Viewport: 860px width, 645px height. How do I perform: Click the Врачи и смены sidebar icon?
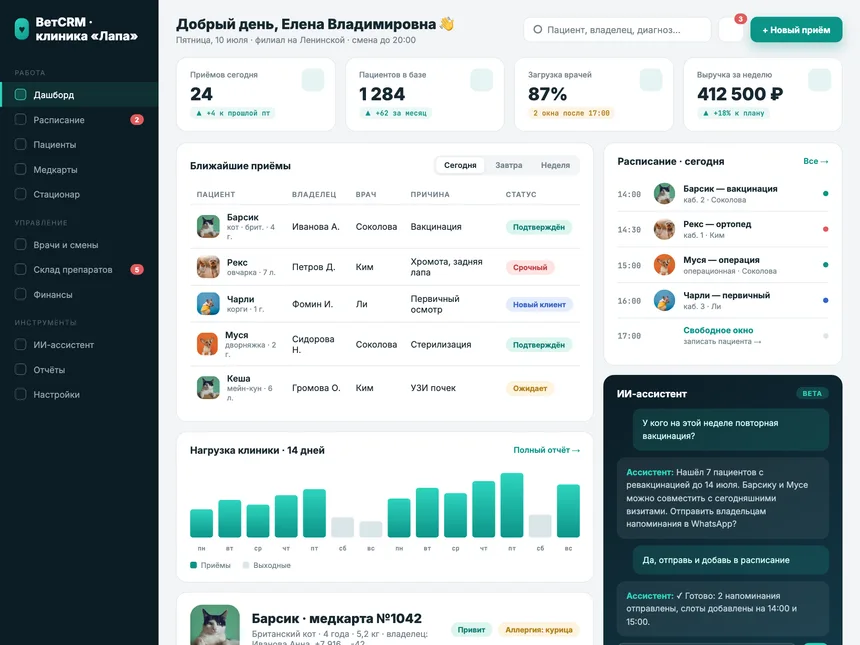pyautogui.click(x=20, y=245)
